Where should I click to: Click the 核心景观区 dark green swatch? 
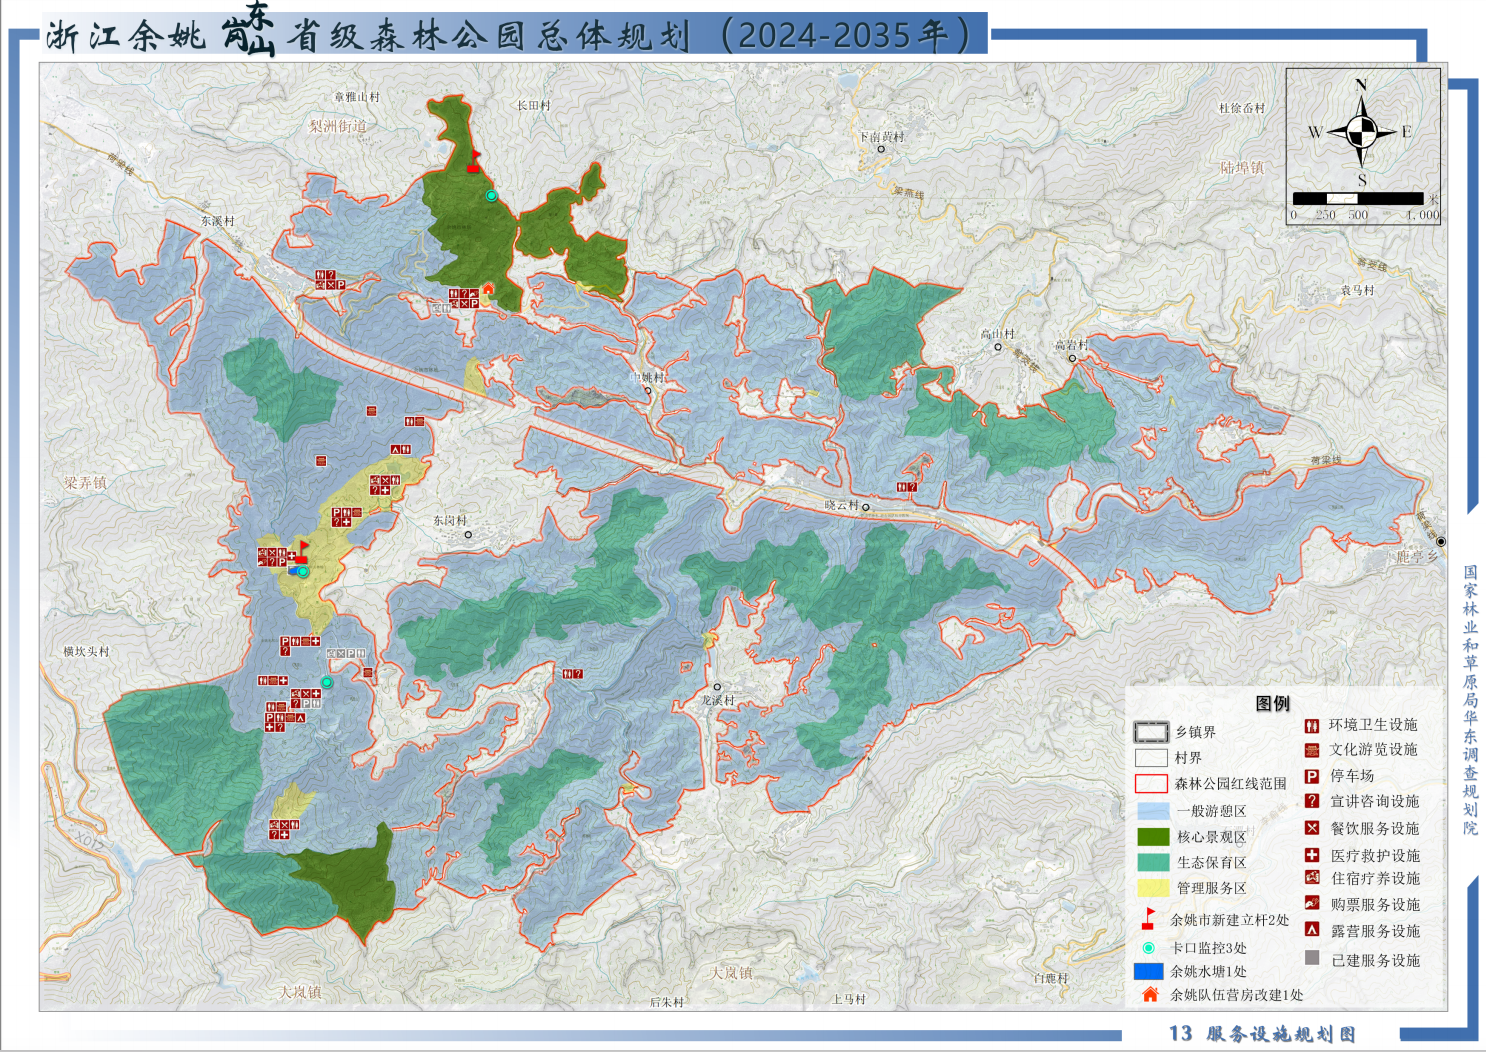(x=1153, y=837)
